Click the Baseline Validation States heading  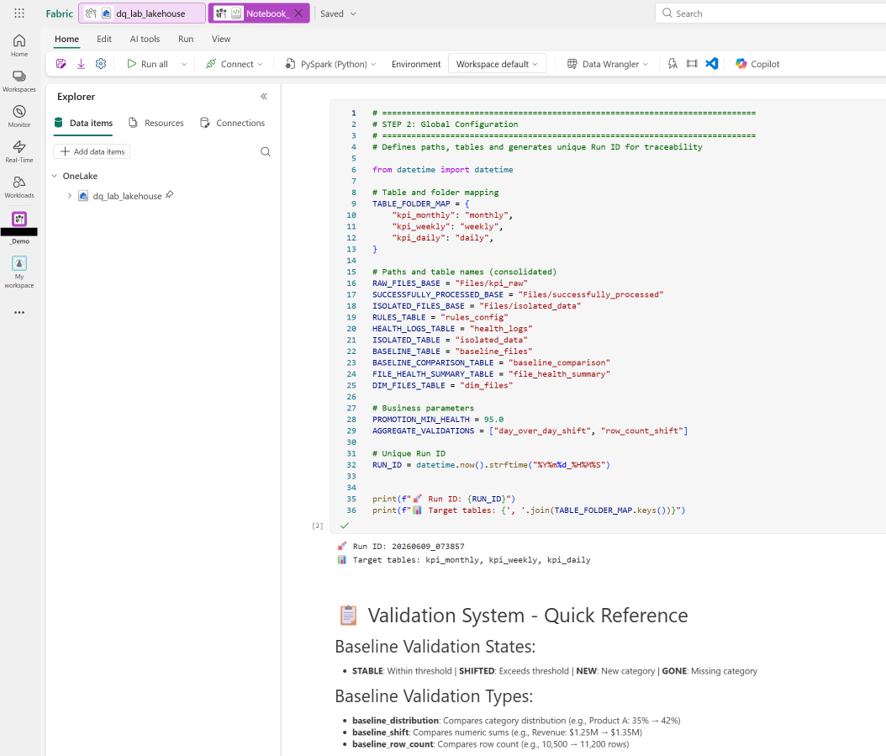click(x=435, y=646)
